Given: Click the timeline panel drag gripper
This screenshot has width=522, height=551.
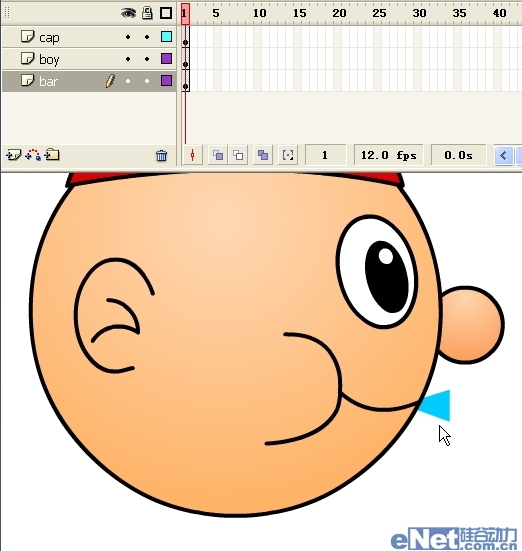Looking at the screenshot, I should pyautogui.click(x=7, y=13).
